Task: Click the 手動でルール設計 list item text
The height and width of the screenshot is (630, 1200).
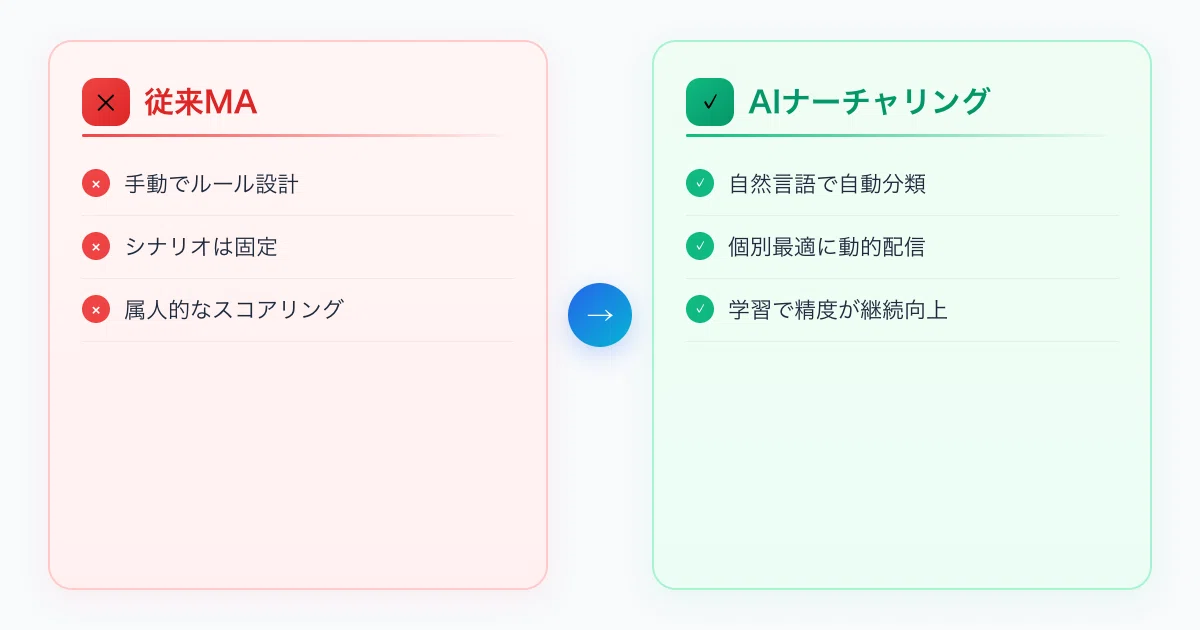Action: [211, 184]
